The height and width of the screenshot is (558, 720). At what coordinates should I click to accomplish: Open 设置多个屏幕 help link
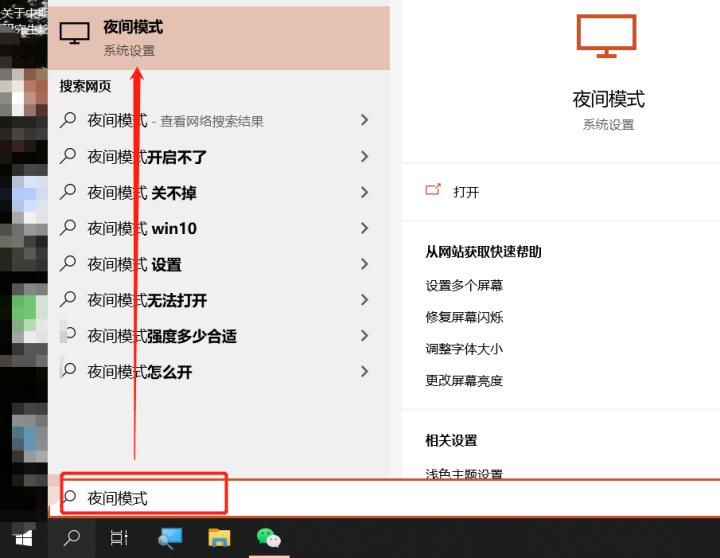464,286
